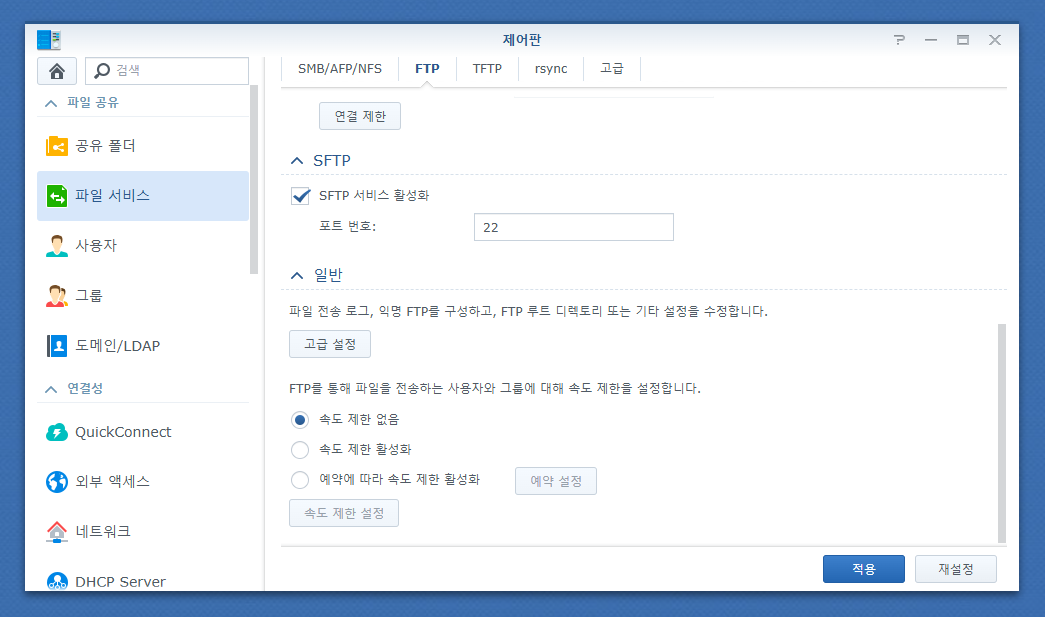The width and height of the screenshot is (1045, 617).
Task: Select 속도 제한 활성화 radio button
Action: coord(300,450)
